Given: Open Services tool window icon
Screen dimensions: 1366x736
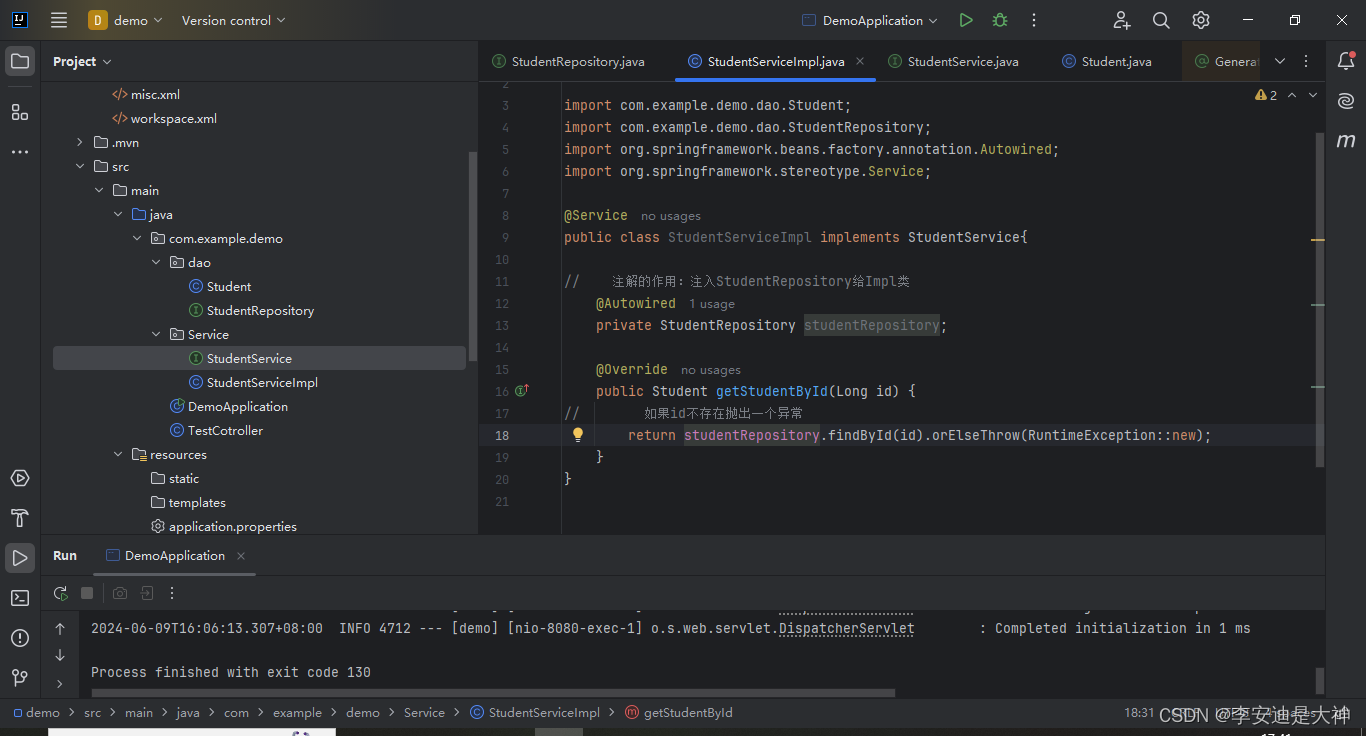Looking at the screenshot, I should tap(20, 478).
